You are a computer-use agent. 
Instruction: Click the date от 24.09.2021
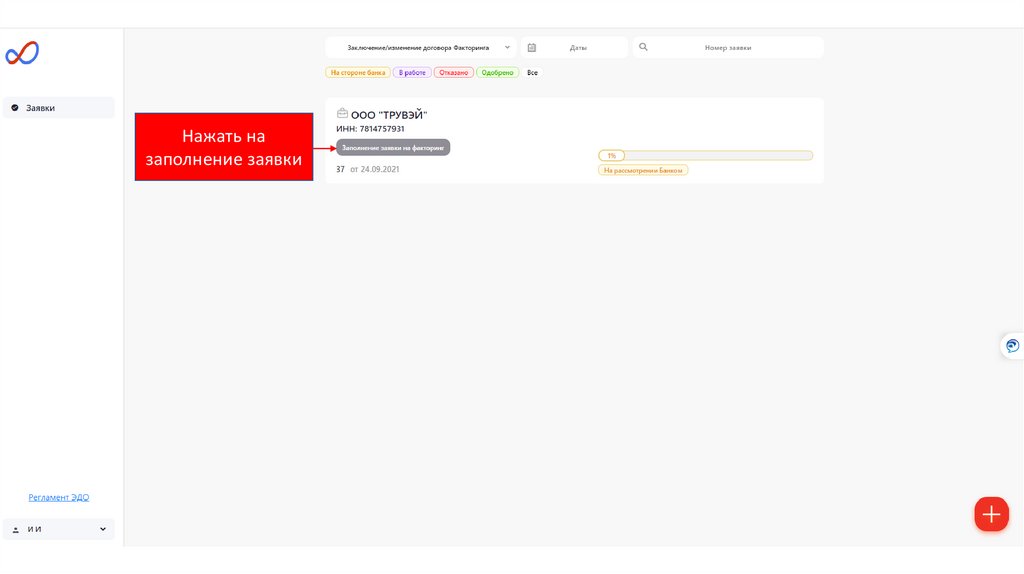(x=375, y=169)
